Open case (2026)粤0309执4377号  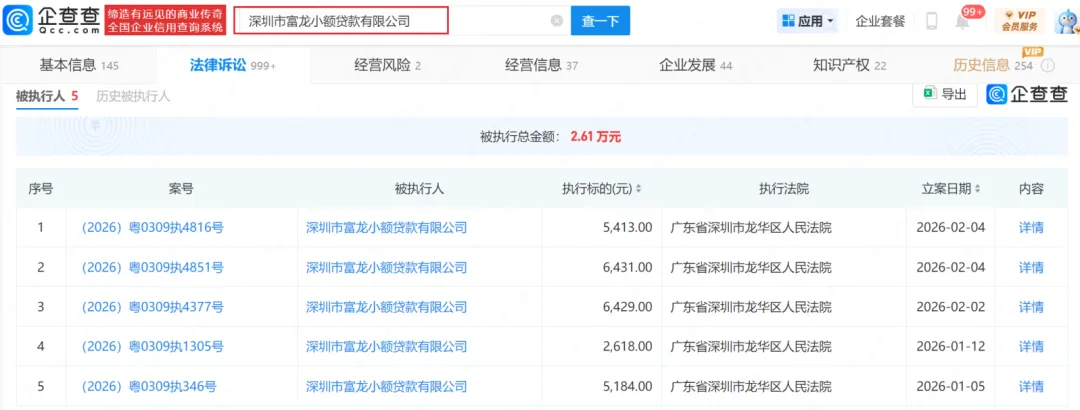point(152,307)
